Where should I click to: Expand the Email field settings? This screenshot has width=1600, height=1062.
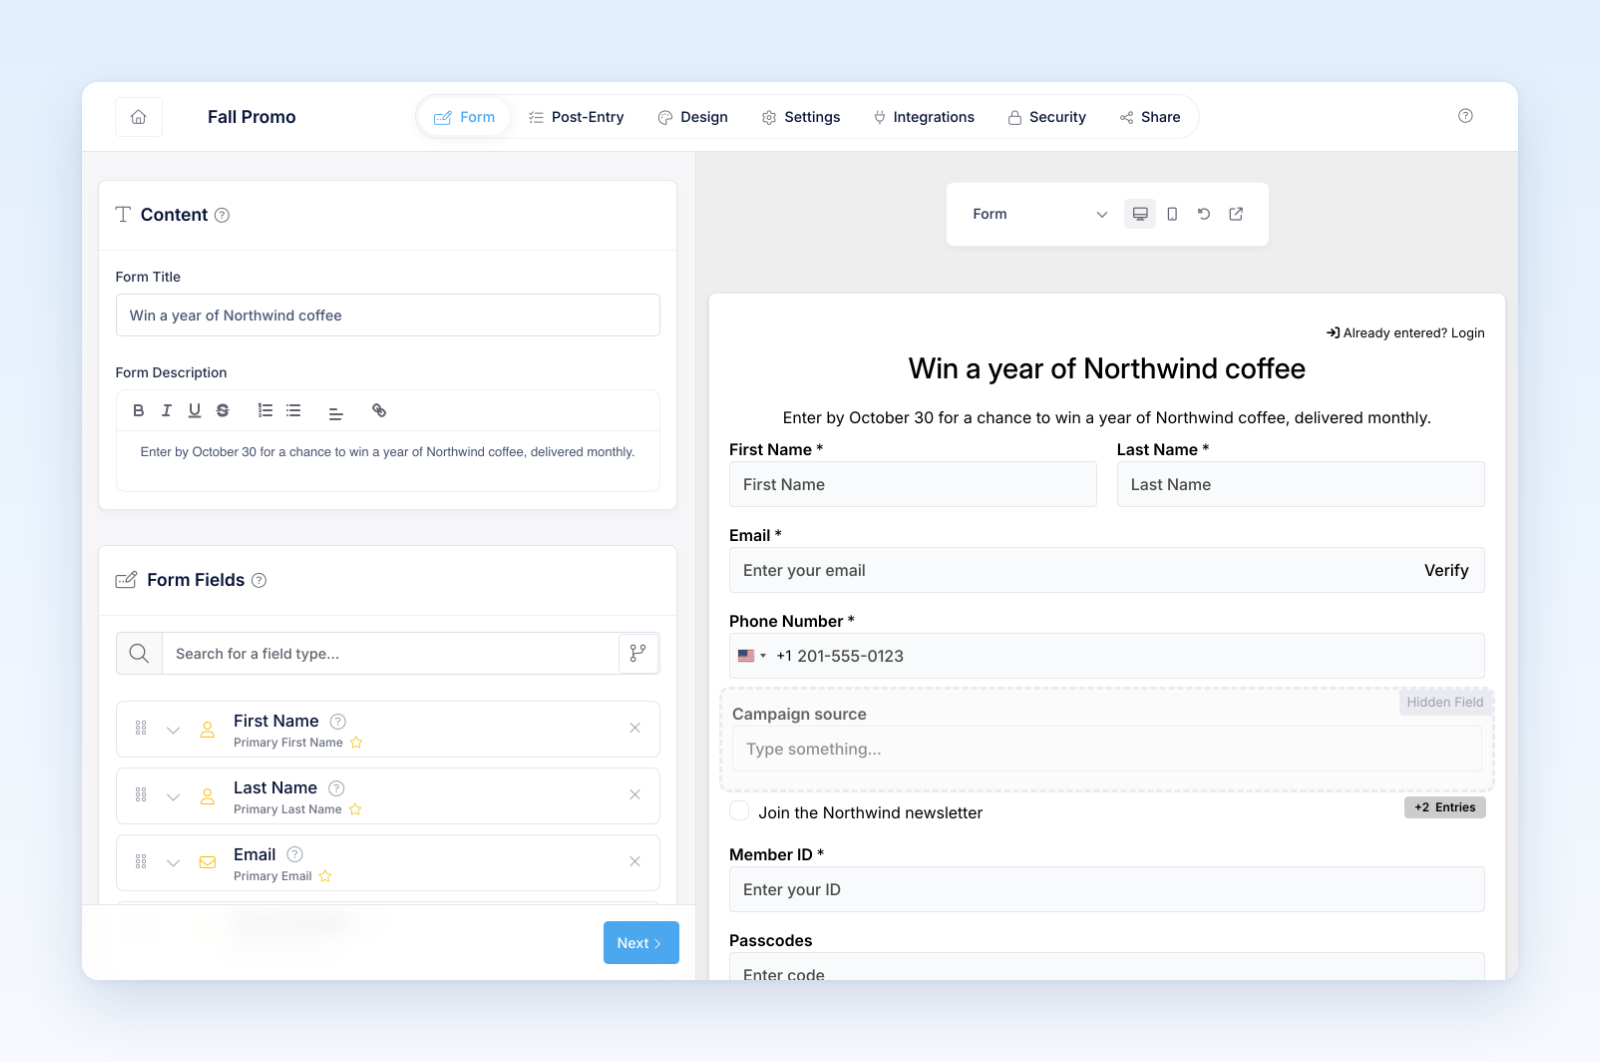coord(173,863)
